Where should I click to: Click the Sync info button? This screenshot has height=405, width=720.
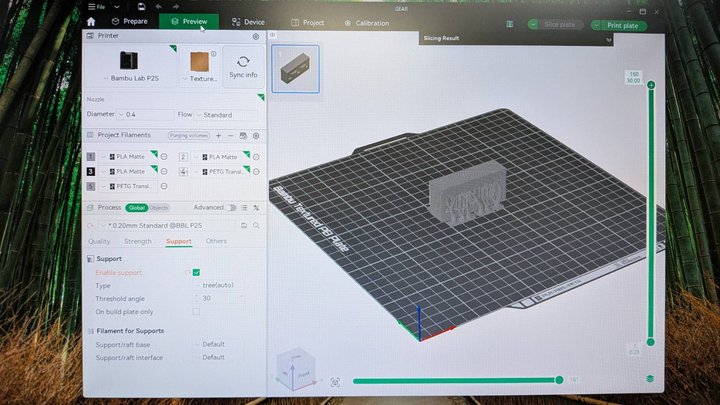tap(243, 67)
